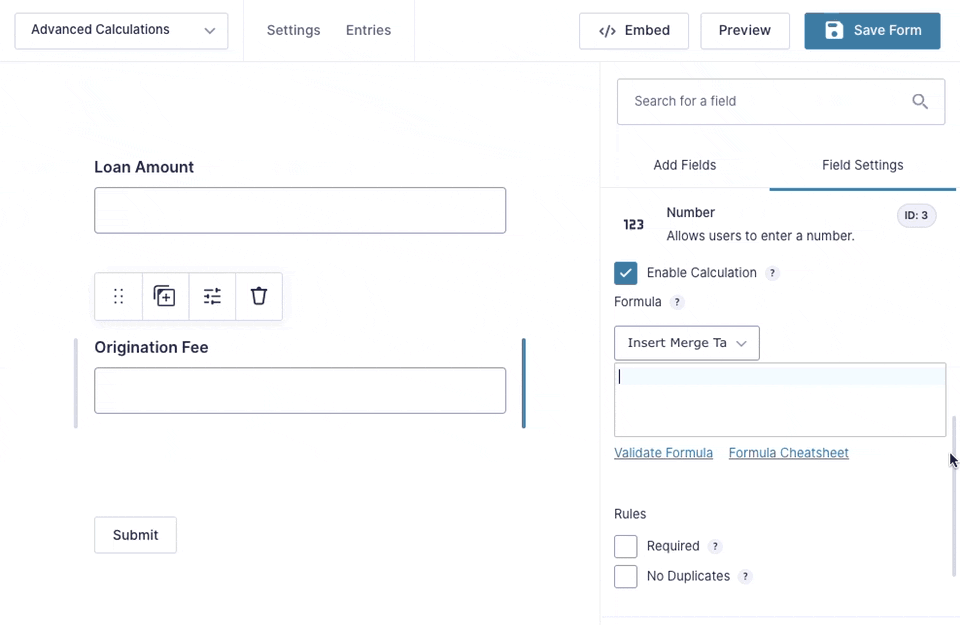This screenshot has width=960, height=625.
Task: Enable the Required checkbox
Action: [x=626, y=546]
